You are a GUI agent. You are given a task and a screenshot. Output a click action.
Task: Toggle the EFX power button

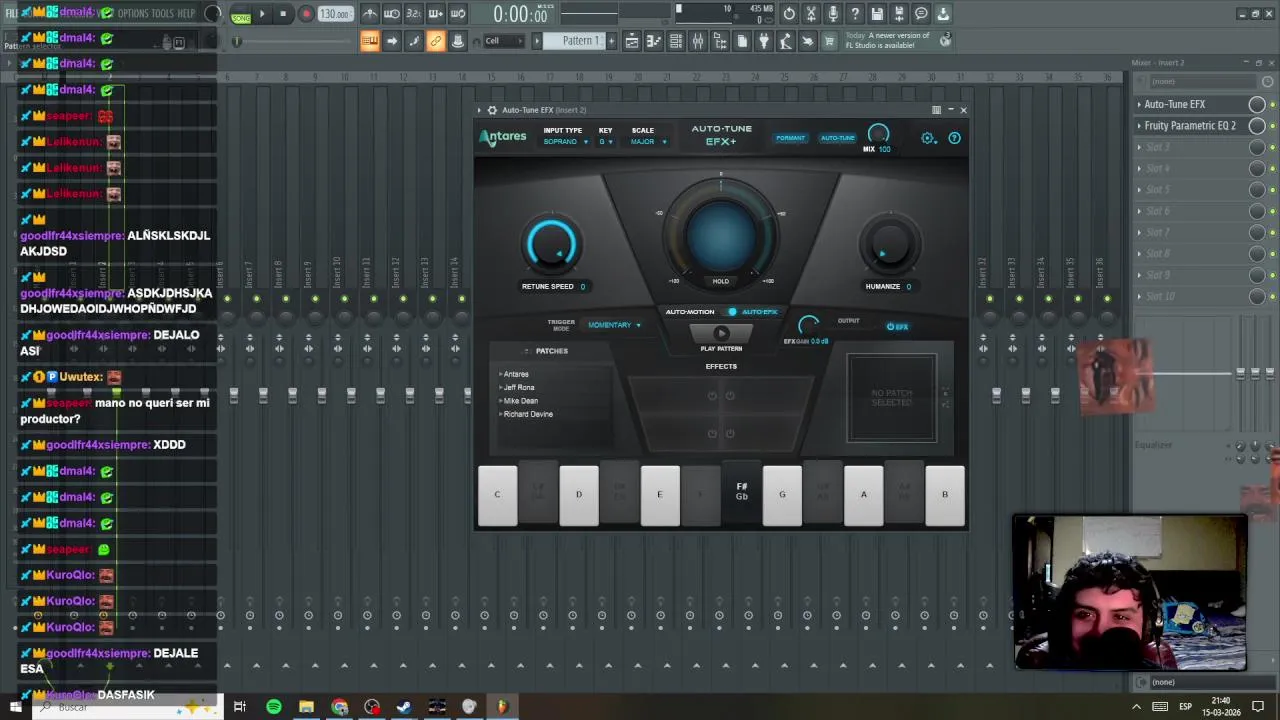(897, 327)
